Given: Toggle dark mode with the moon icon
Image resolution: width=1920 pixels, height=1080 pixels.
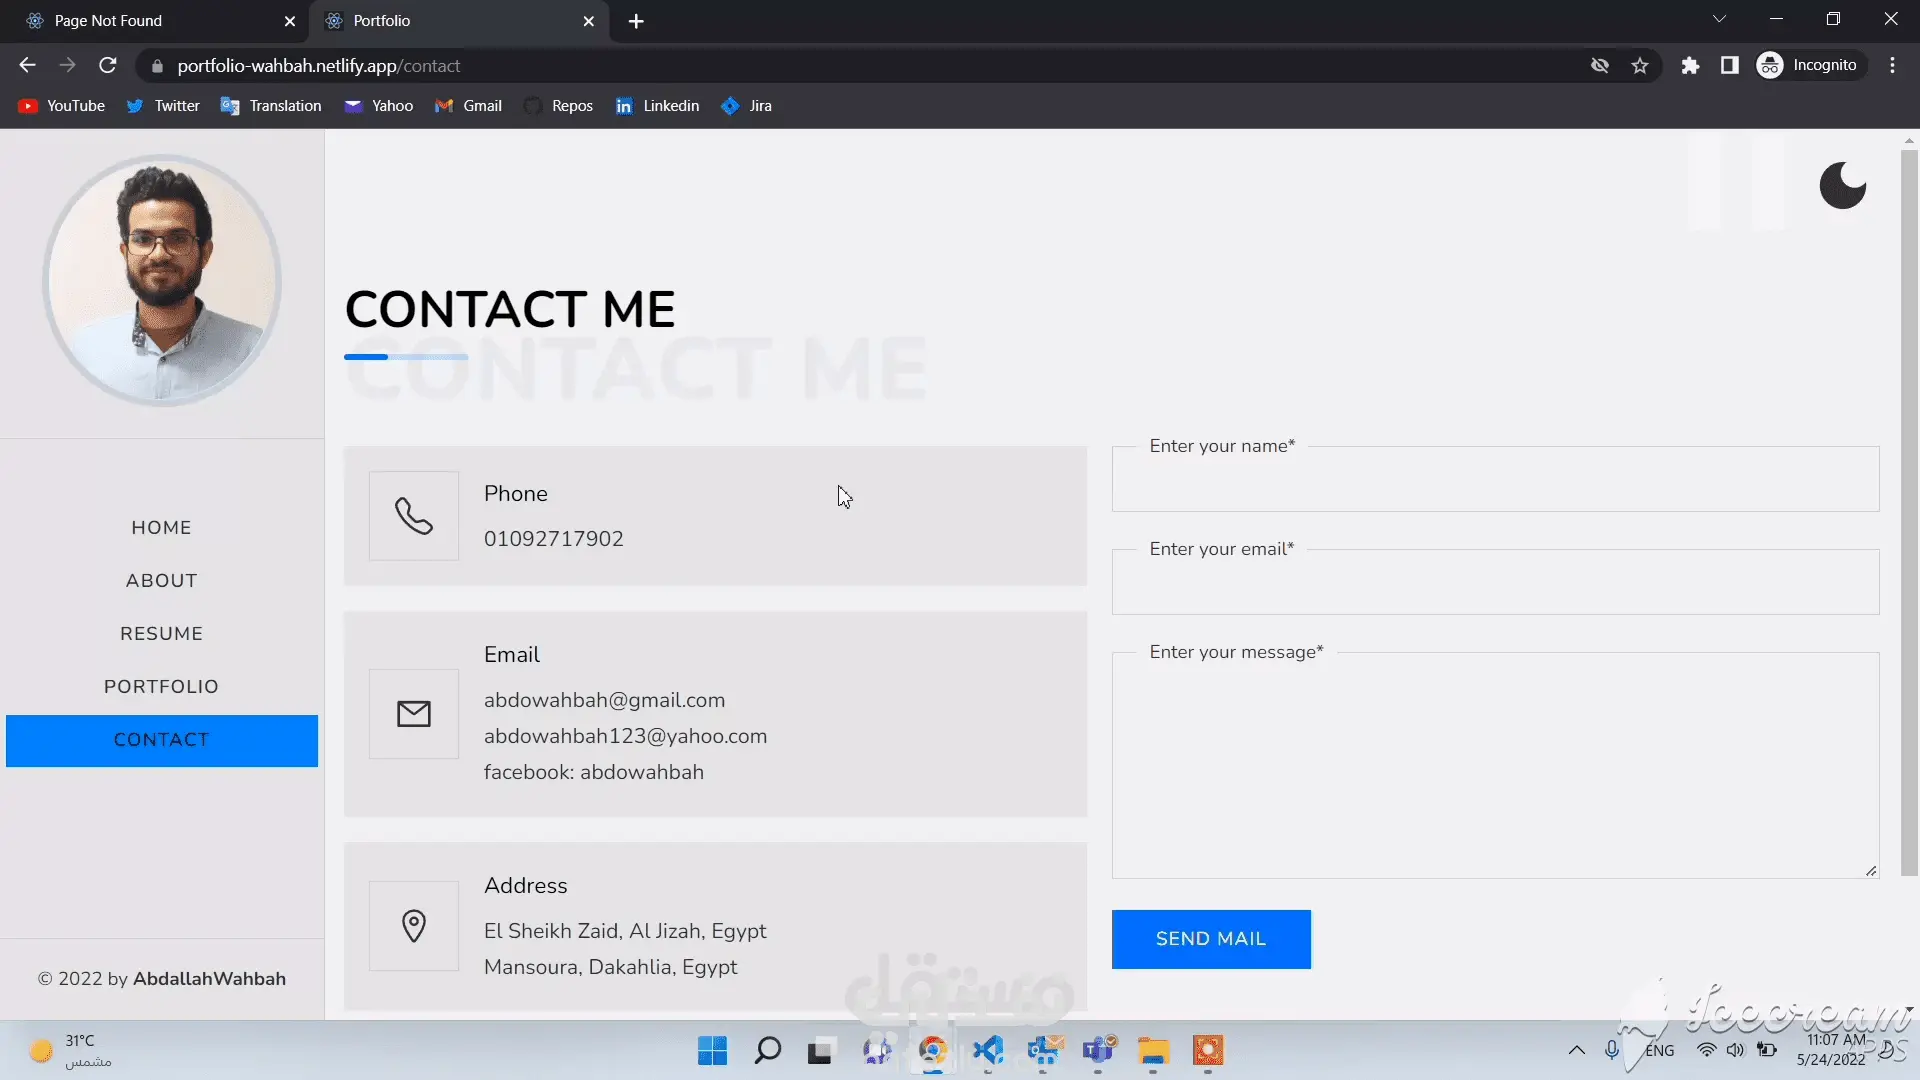Looking at the screenshot, I should (1842, 186).
